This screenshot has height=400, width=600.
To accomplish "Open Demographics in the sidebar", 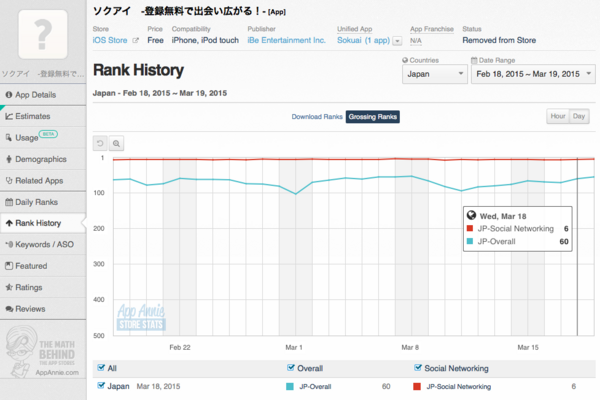I will point(43,159).
